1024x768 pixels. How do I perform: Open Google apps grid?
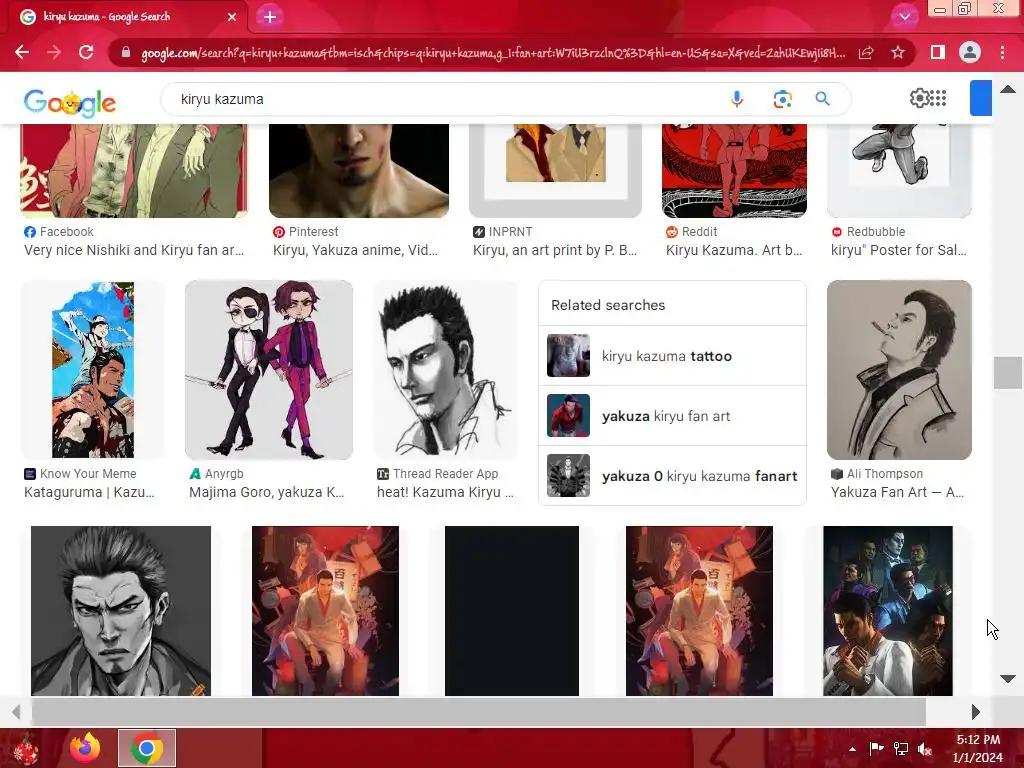click(938, 98)
